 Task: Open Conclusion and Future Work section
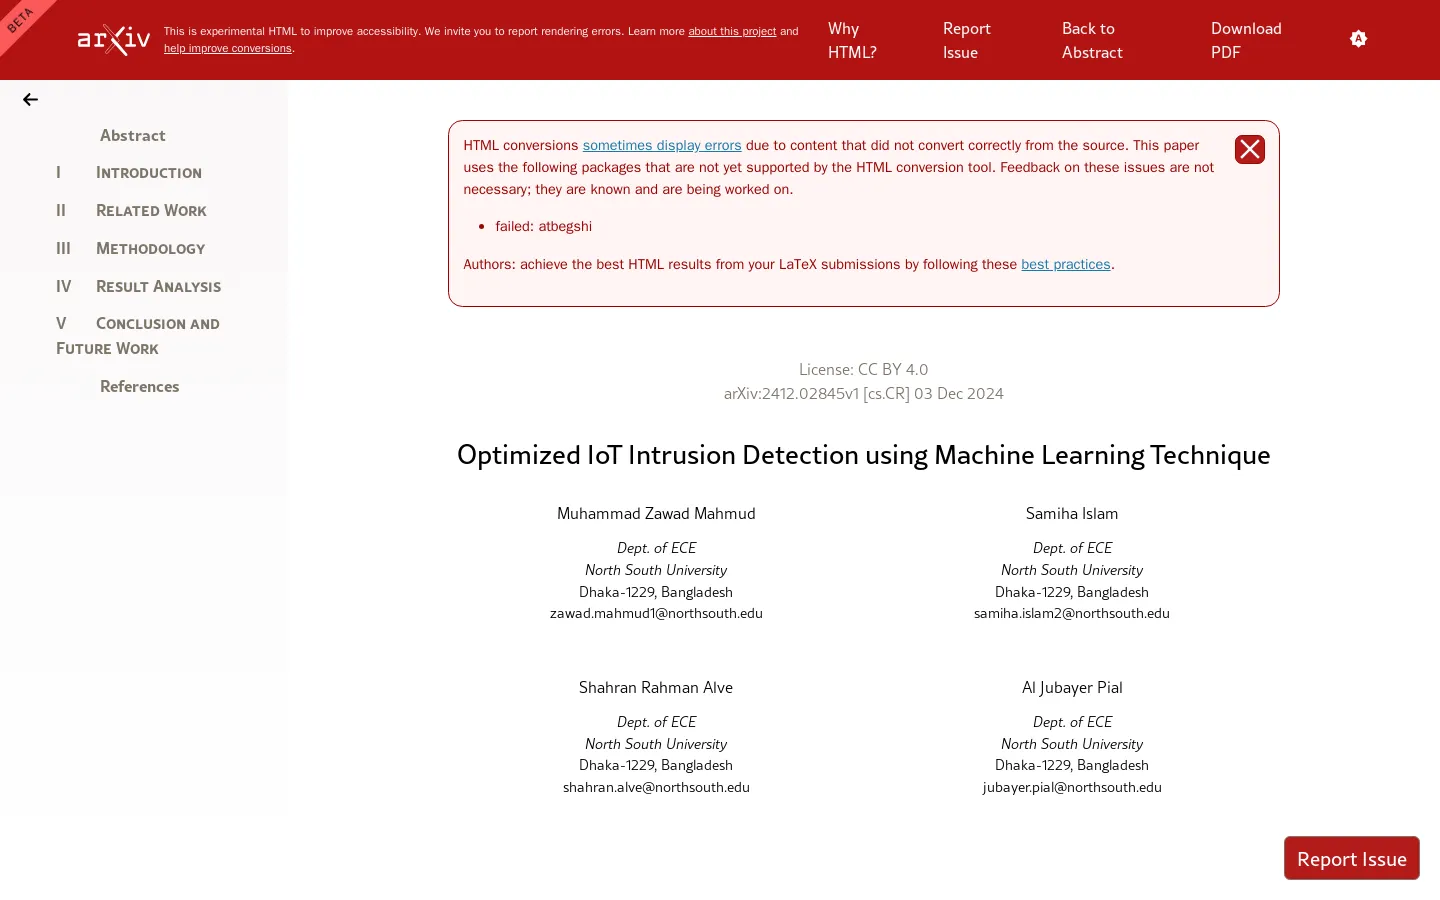tap(157, 324)
